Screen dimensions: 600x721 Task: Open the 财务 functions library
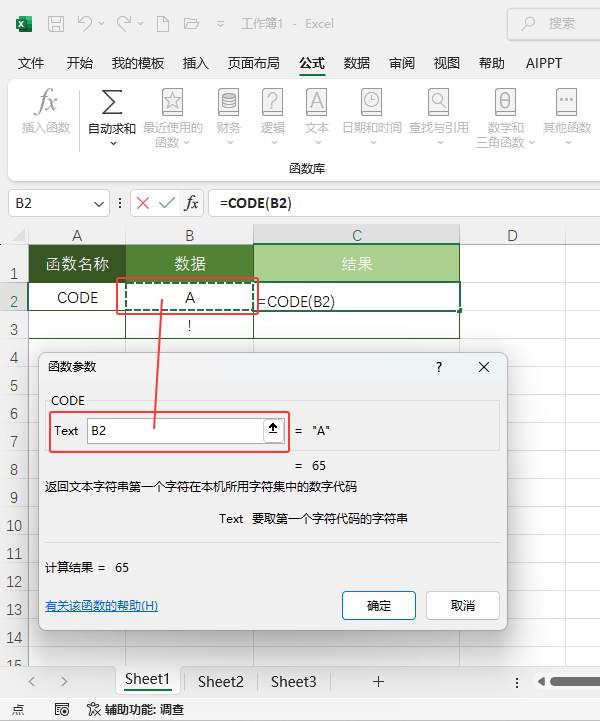229,117
